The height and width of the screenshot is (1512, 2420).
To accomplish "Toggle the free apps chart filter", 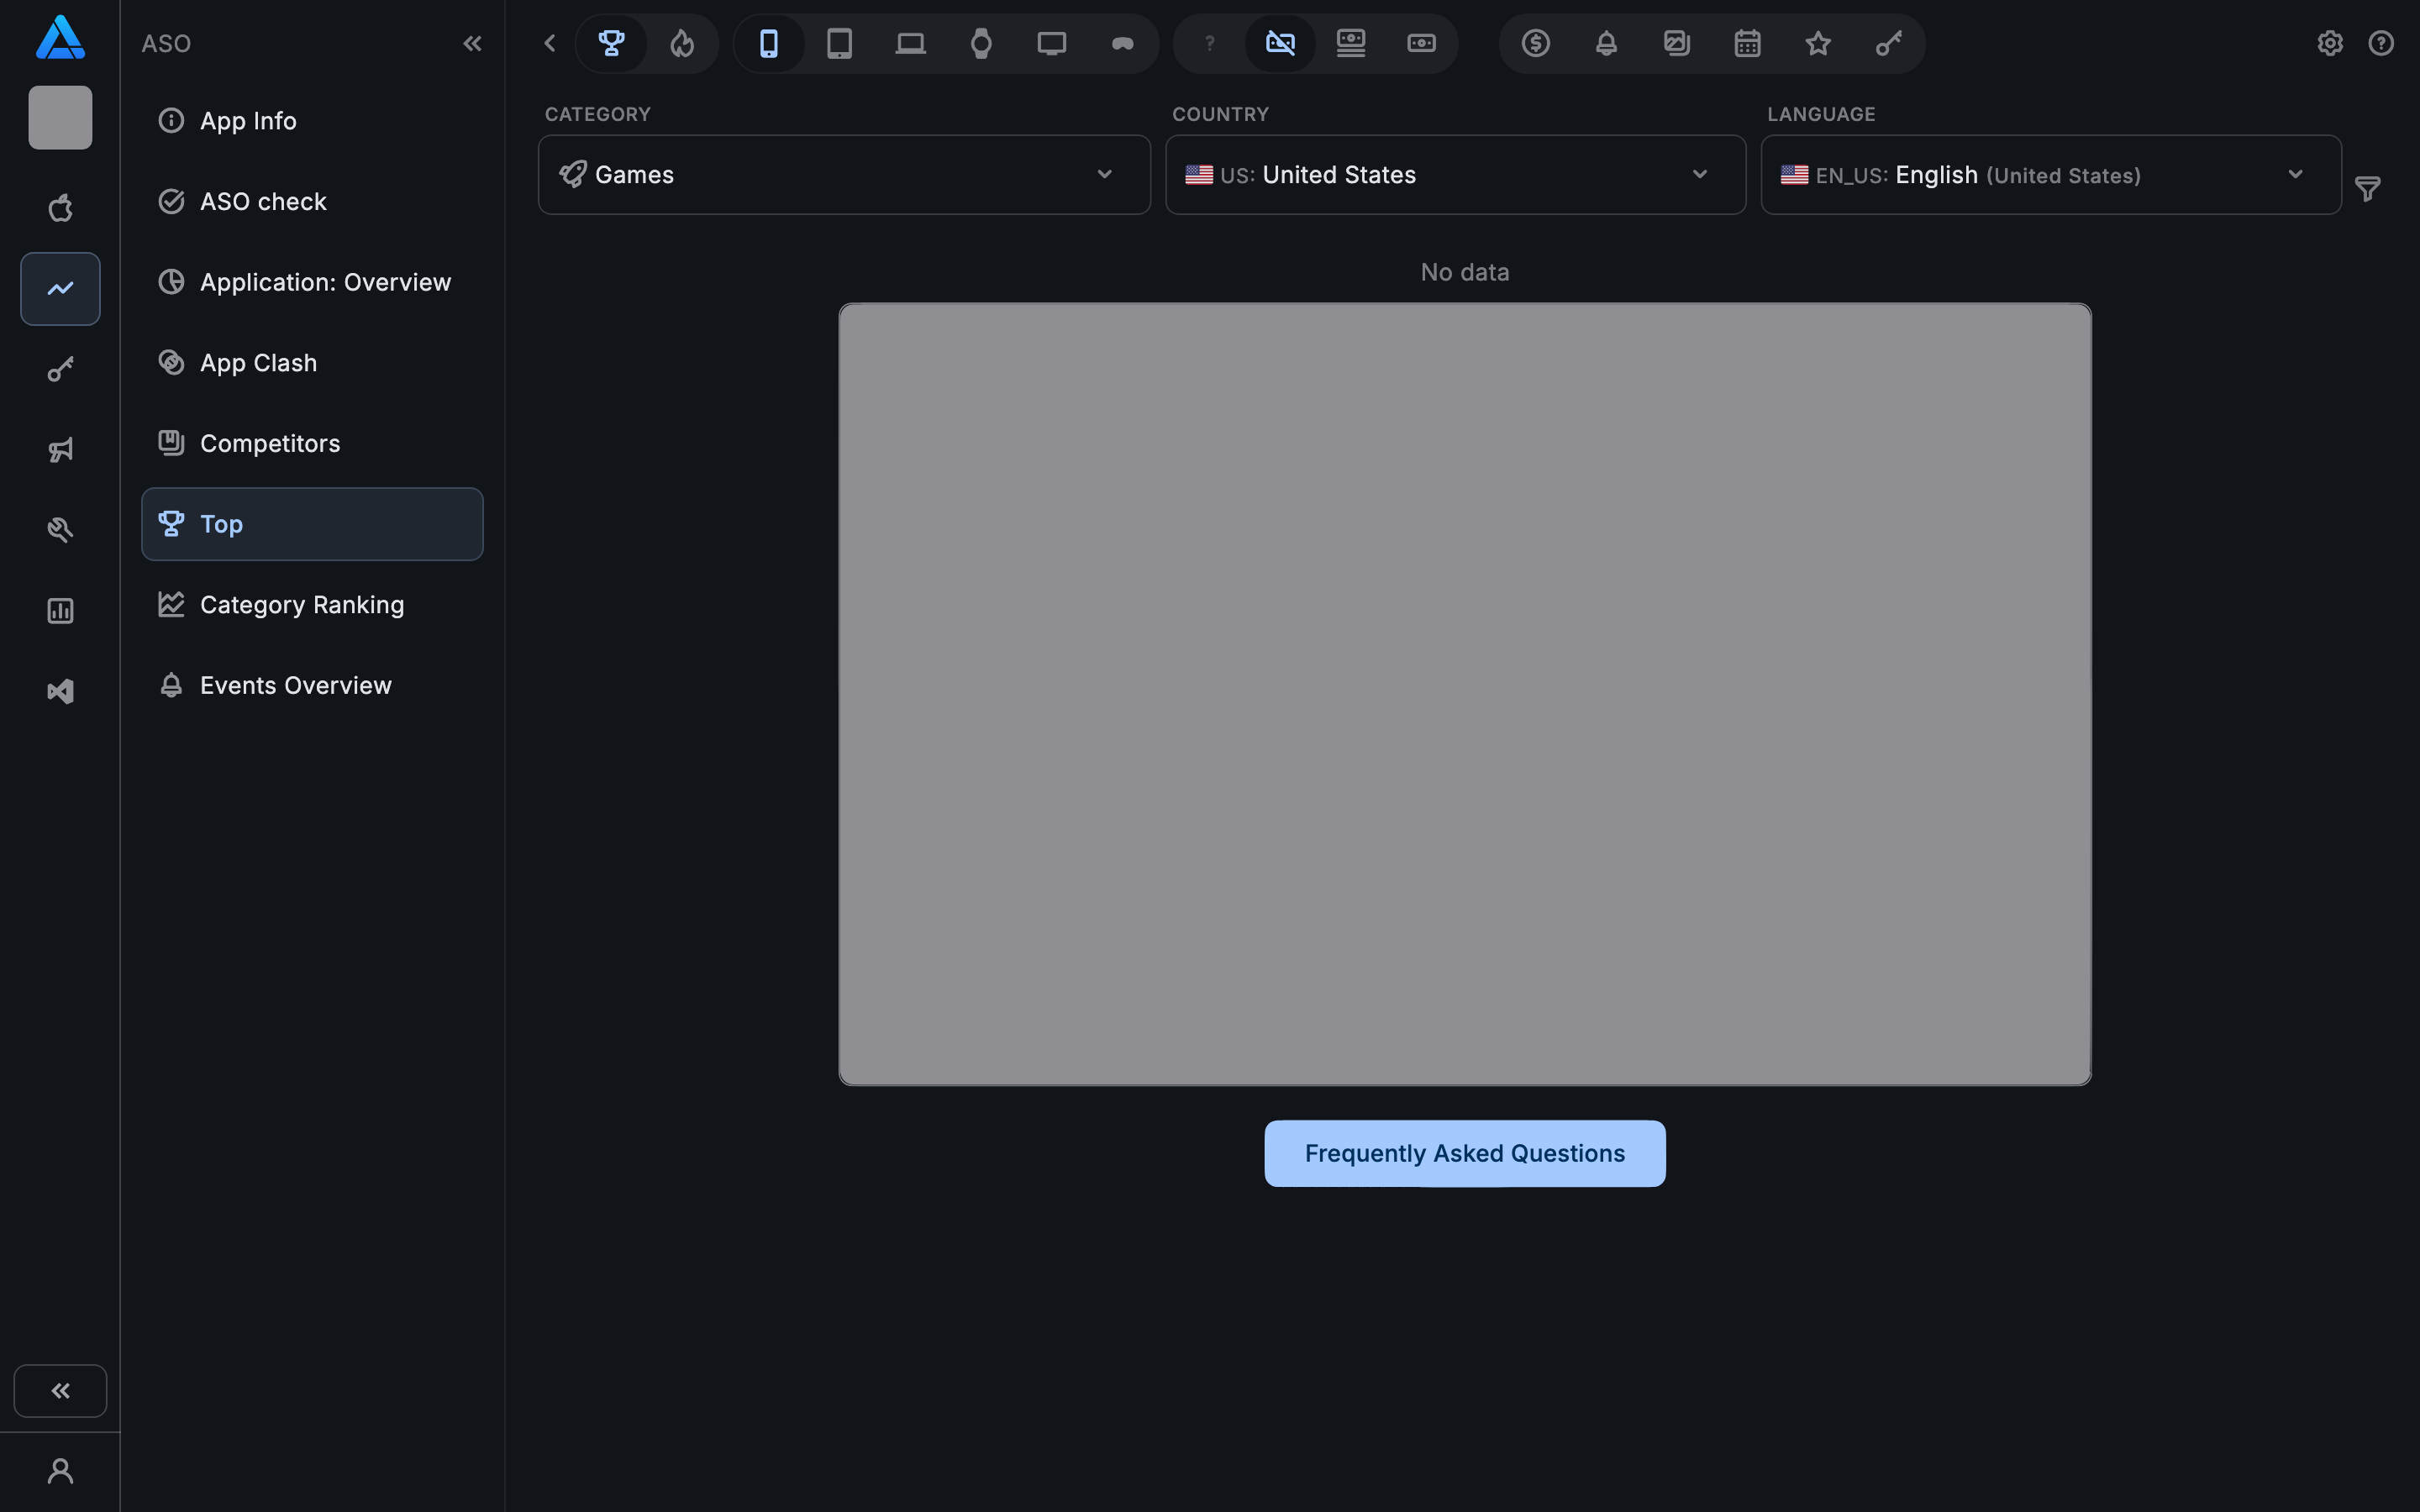I will pyautogui.click(x=1280, y=43).
